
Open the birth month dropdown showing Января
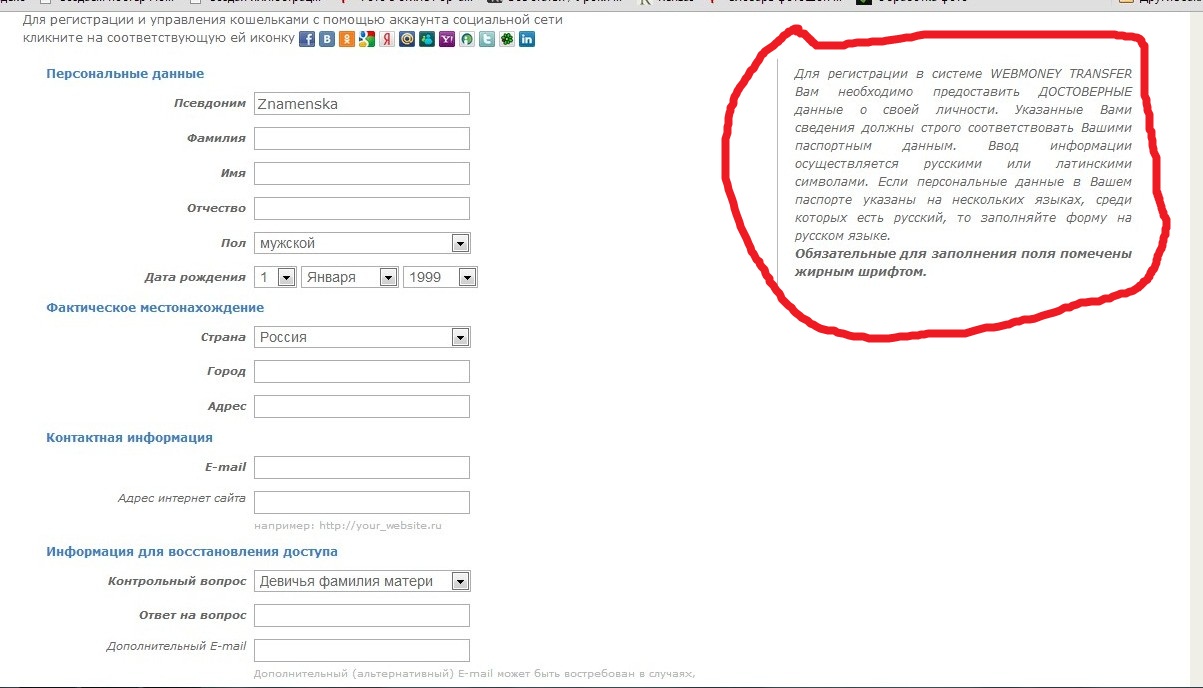pos(350,277)
